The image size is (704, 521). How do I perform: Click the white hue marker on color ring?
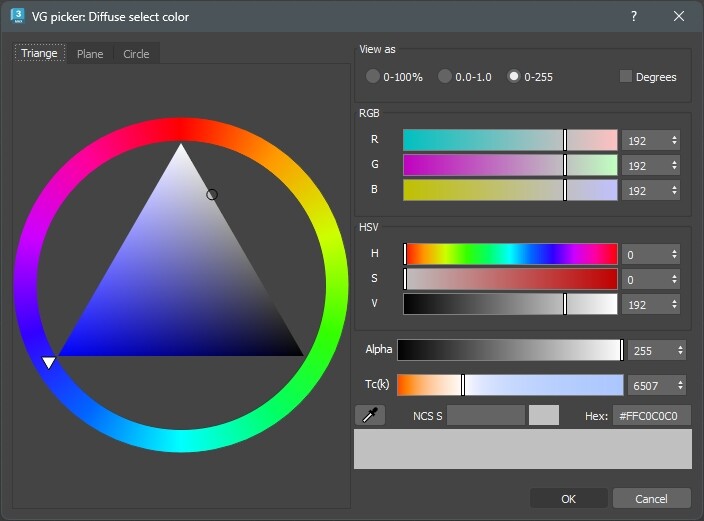click(48, 362)
